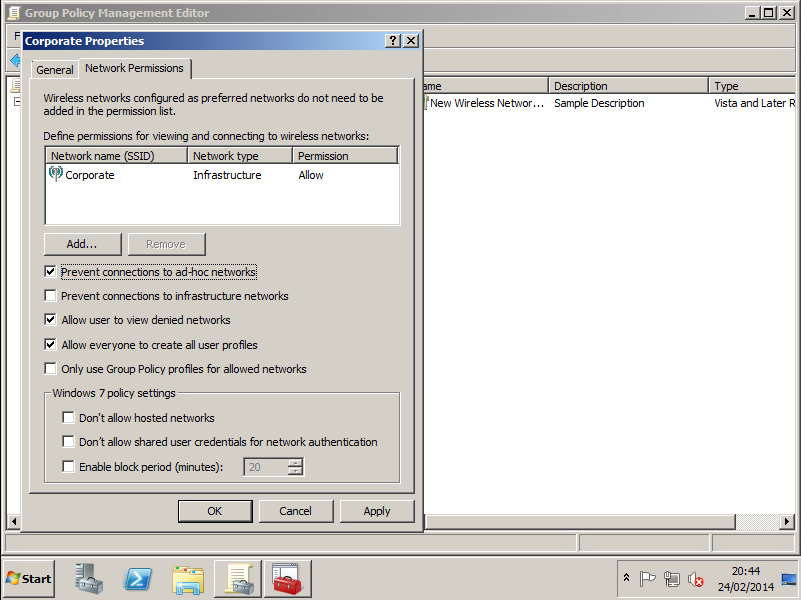Collapse the tree node in editor

[17, 102]
